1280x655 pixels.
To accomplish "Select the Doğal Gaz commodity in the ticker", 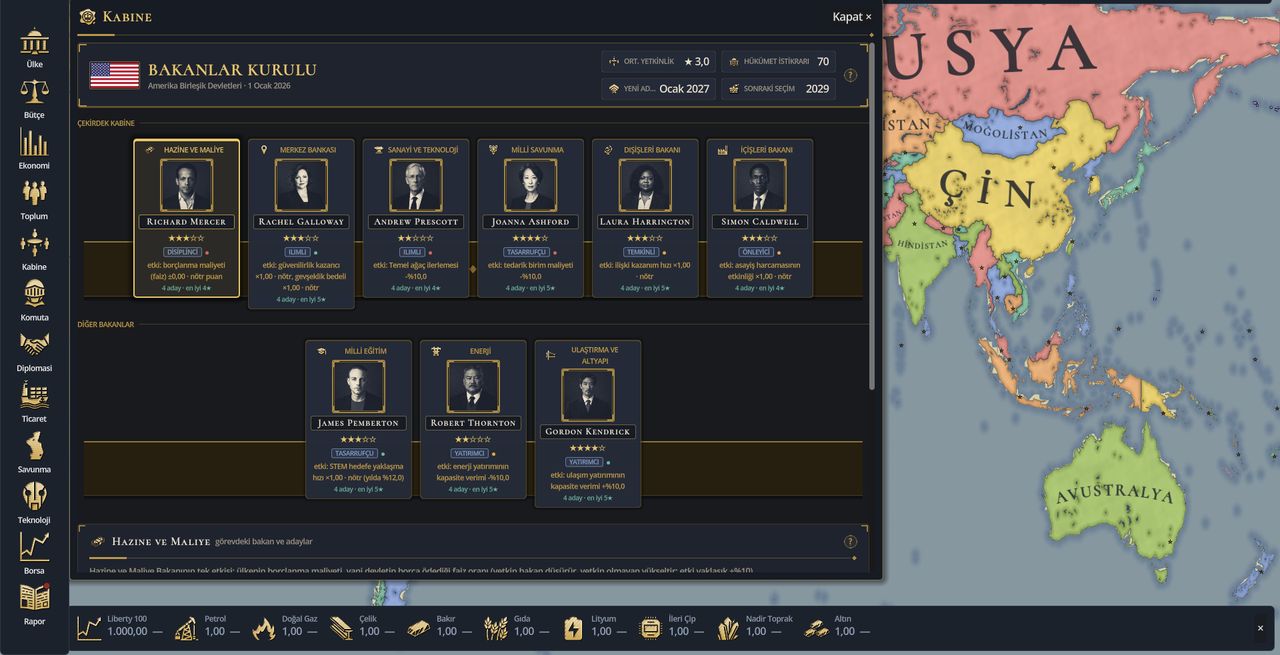I will (x=284, y=627).
